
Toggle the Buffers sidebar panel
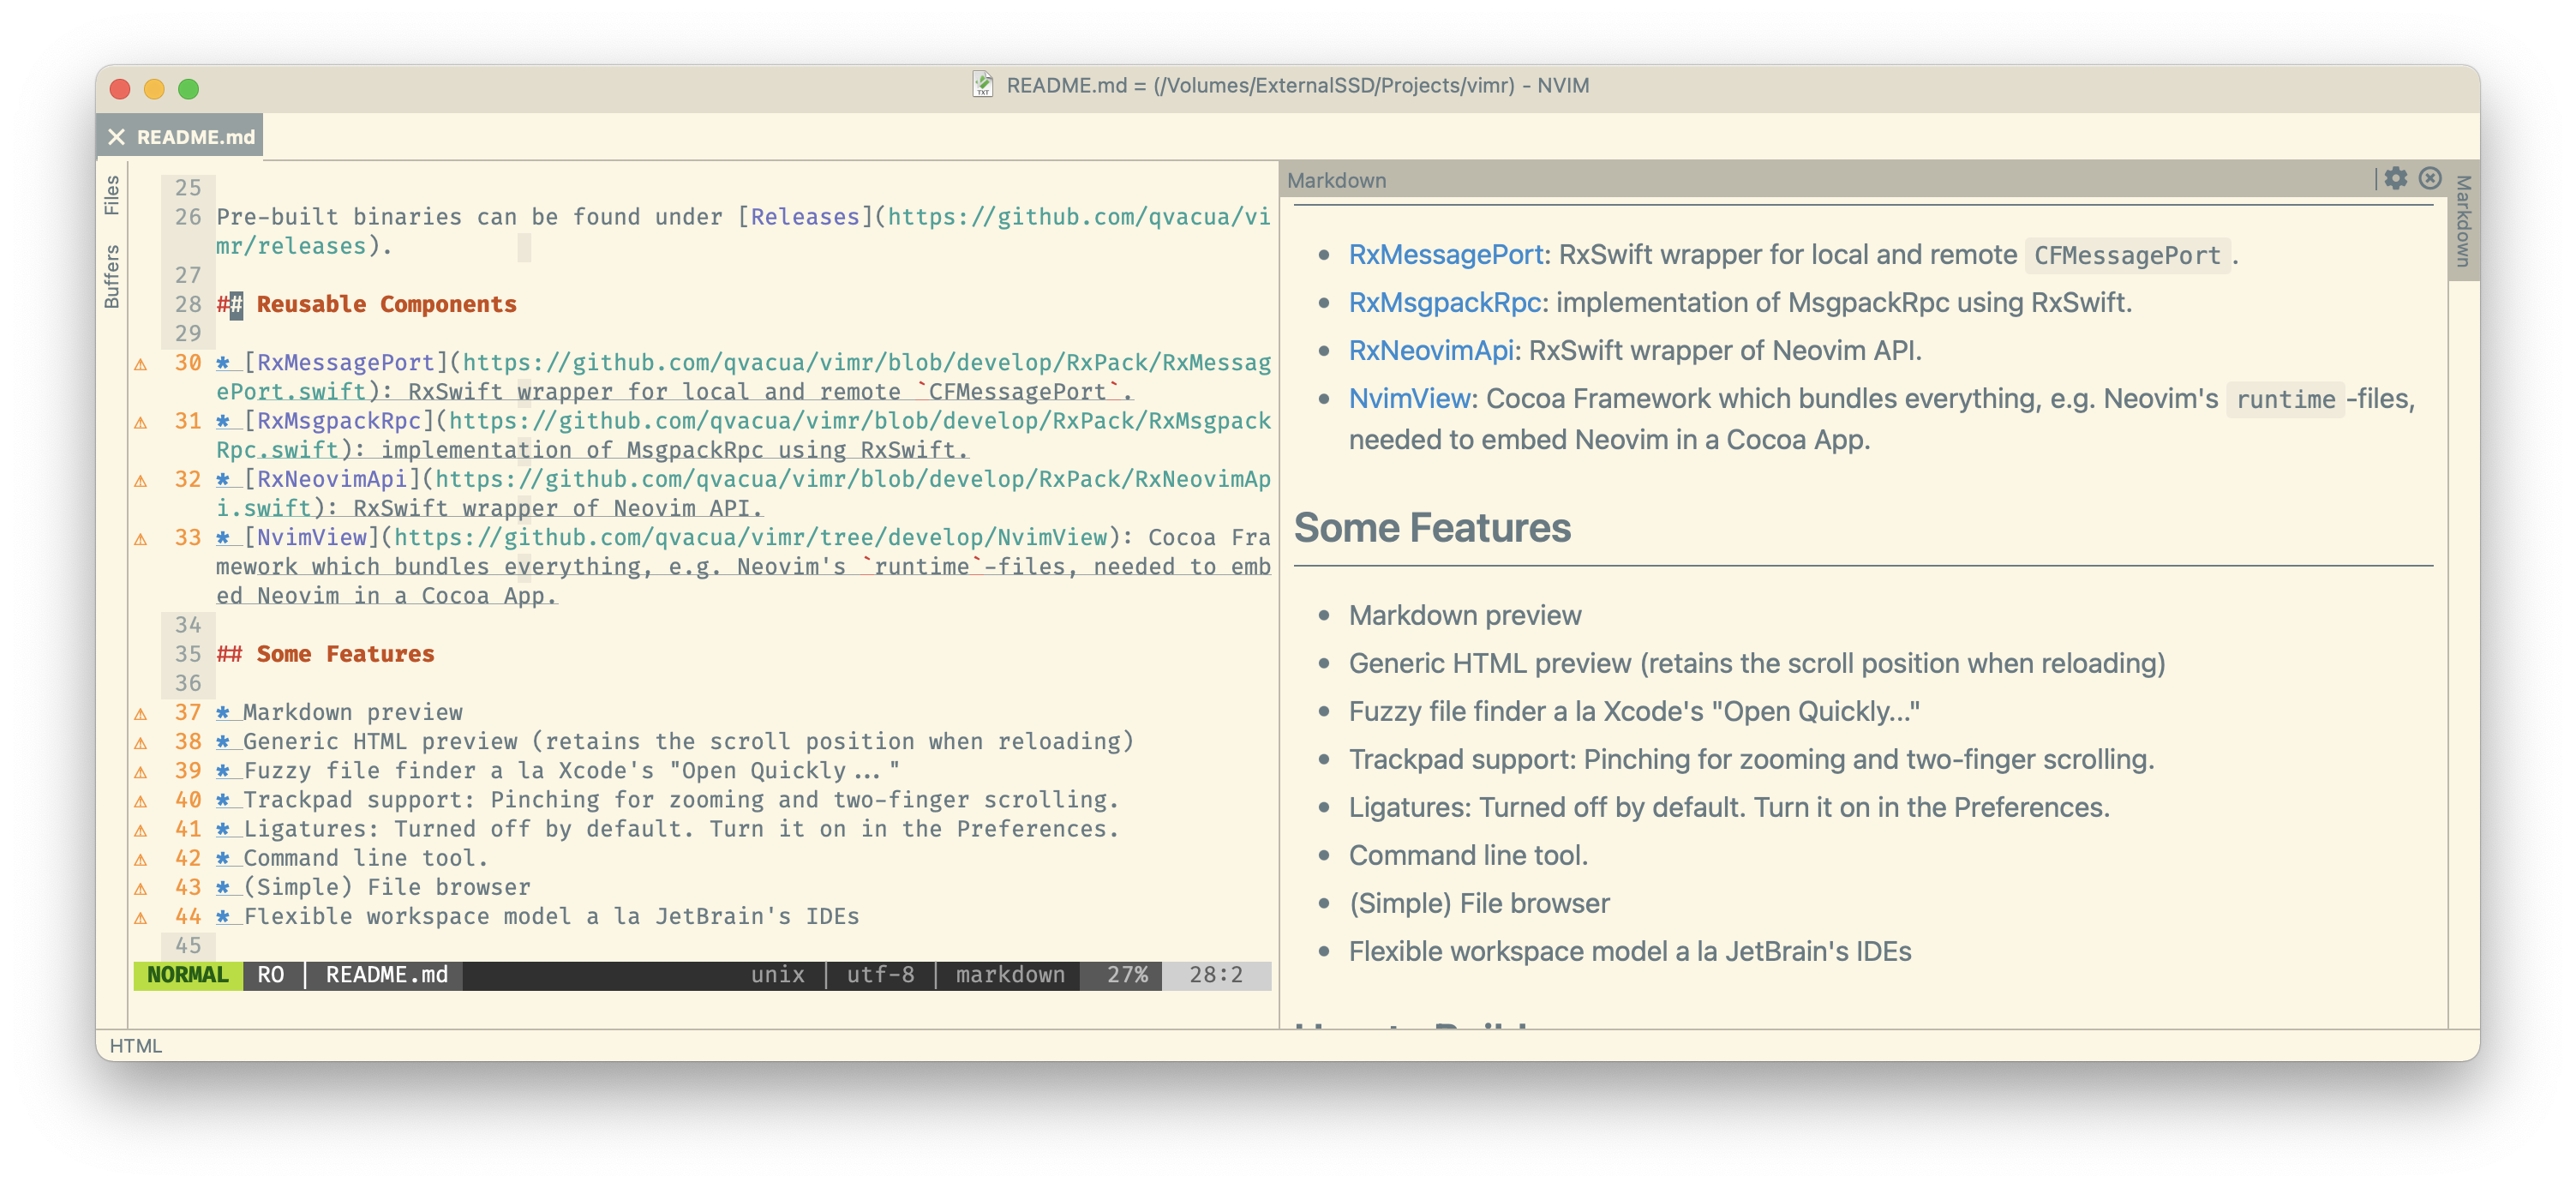(112, 276)
